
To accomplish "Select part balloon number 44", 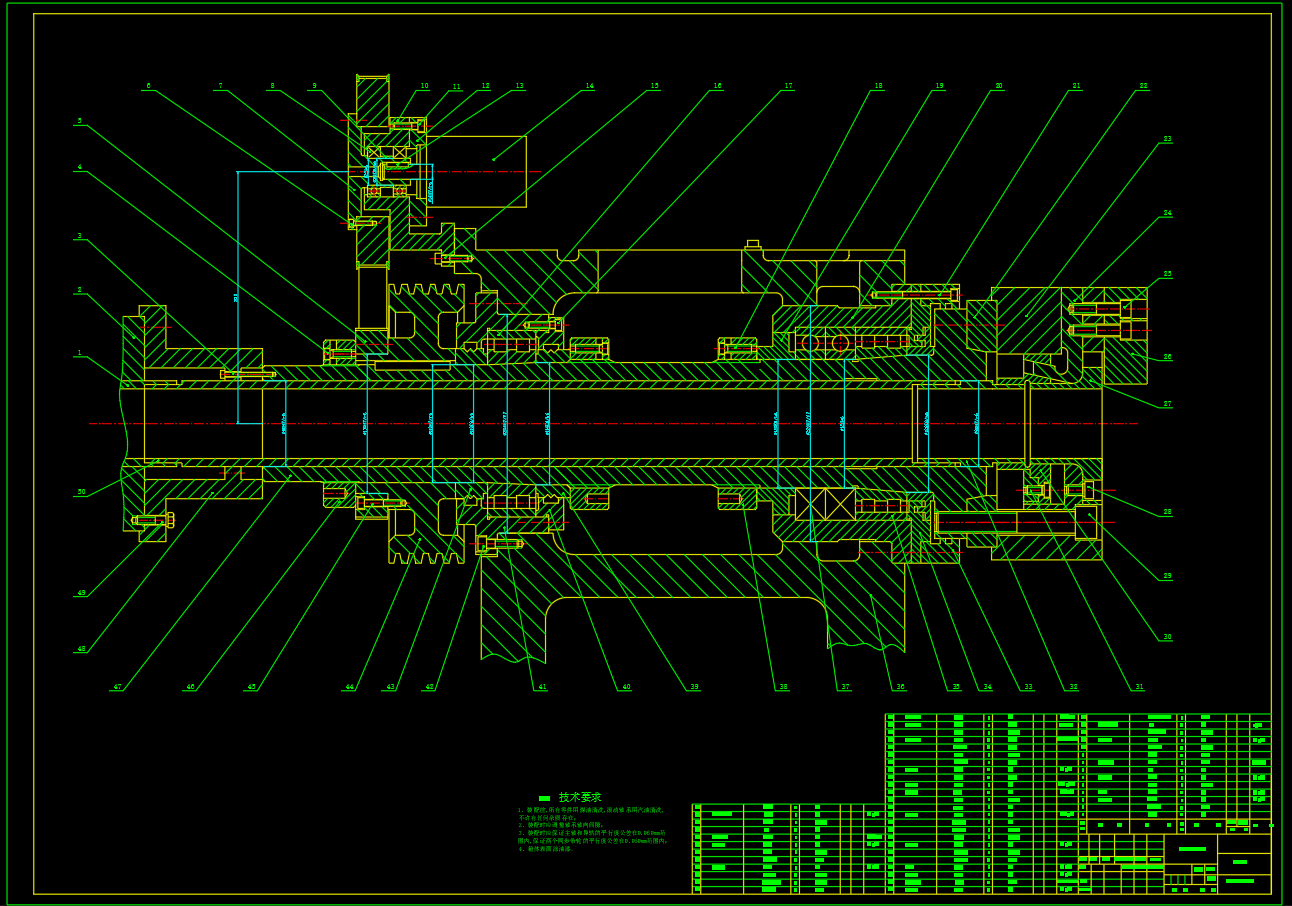I will (349, 687).
